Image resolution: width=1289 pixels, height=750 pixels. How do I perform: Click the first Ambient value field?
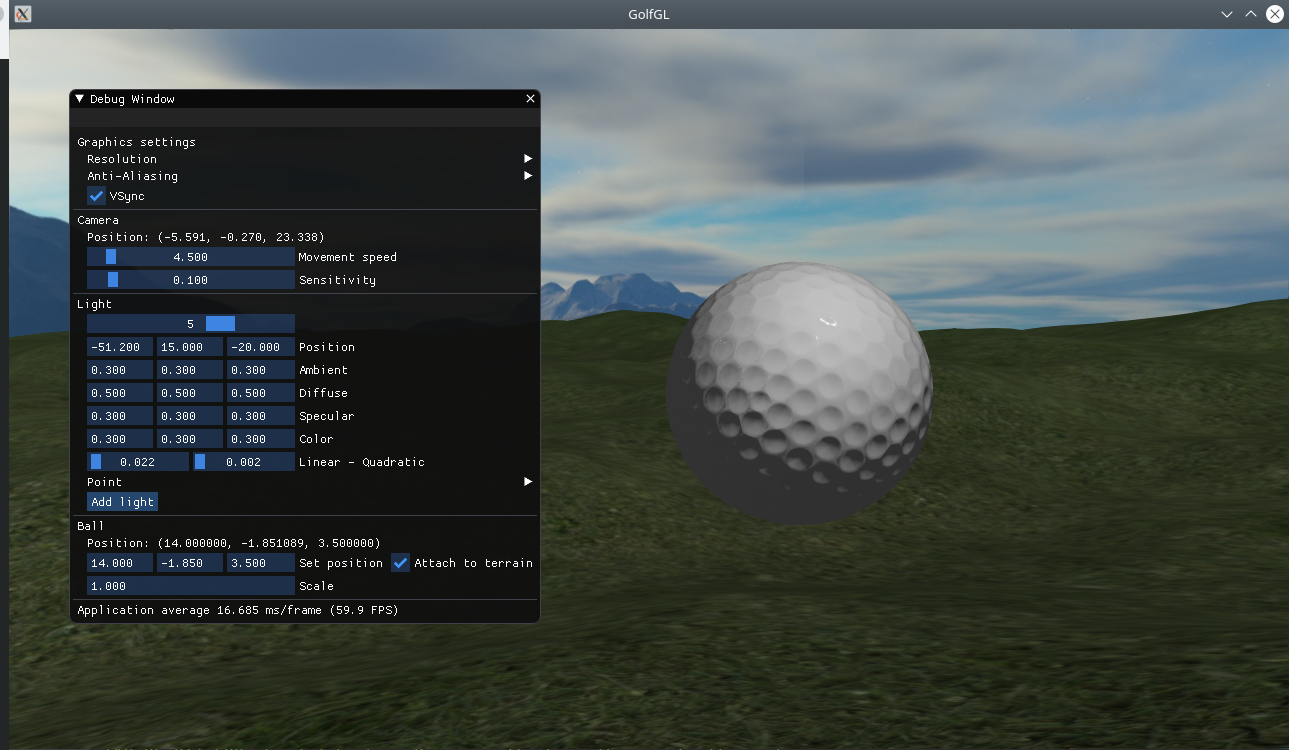coord(120,370)
